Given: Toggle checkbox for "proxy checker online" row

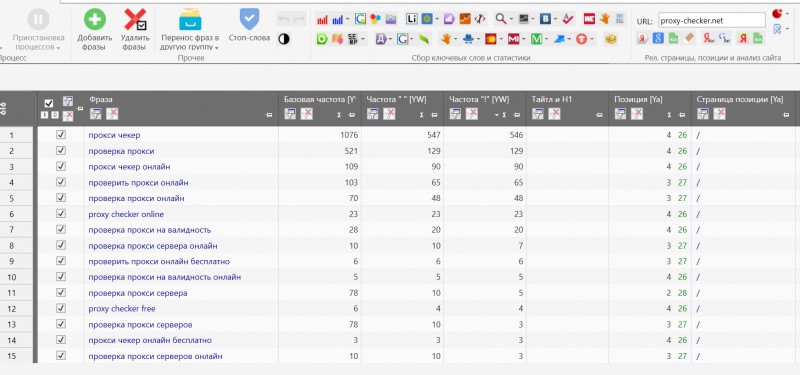Looking at the screenshot, I should coord(61,213).
